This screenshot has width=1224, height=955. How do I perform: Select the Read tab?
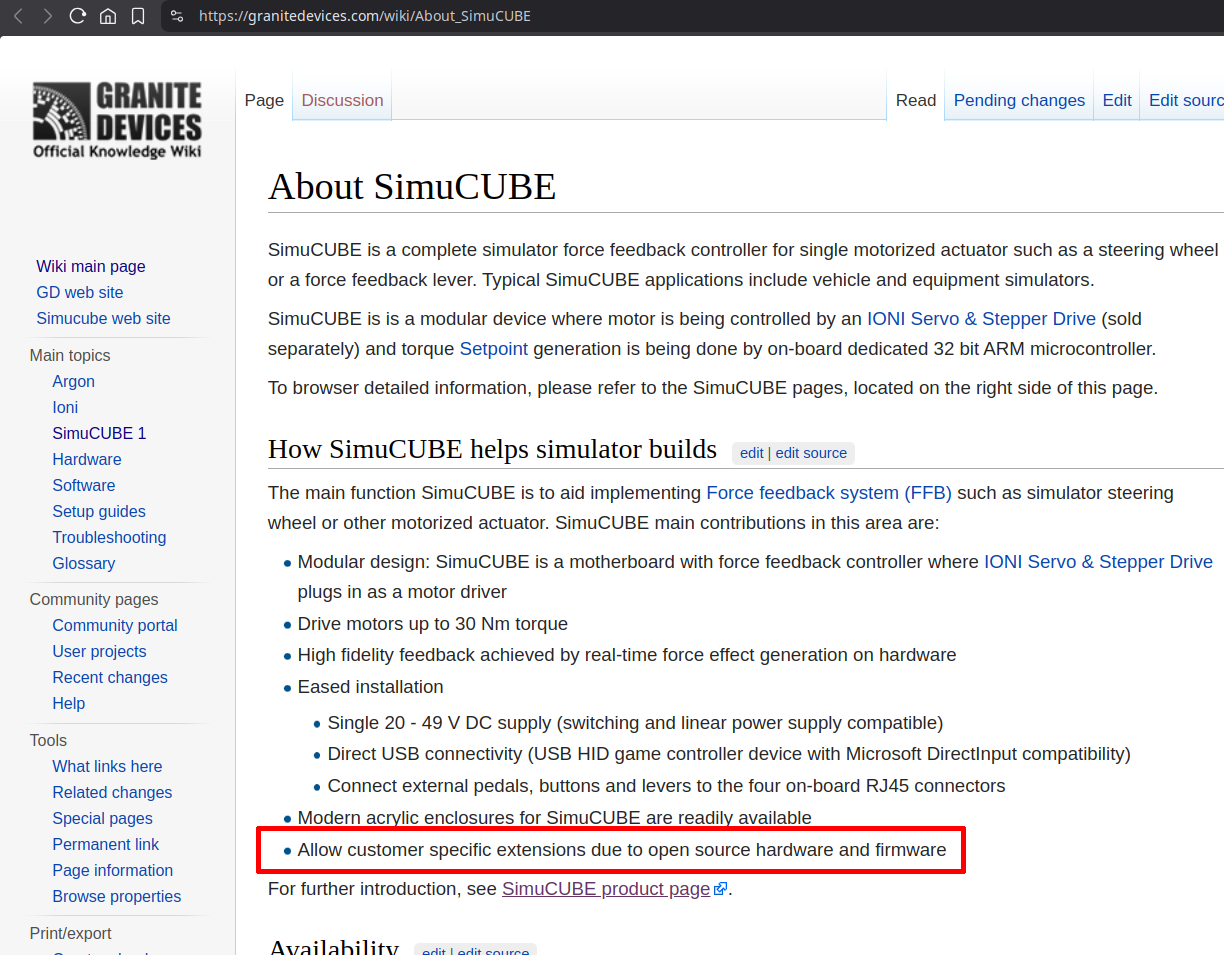916,100
